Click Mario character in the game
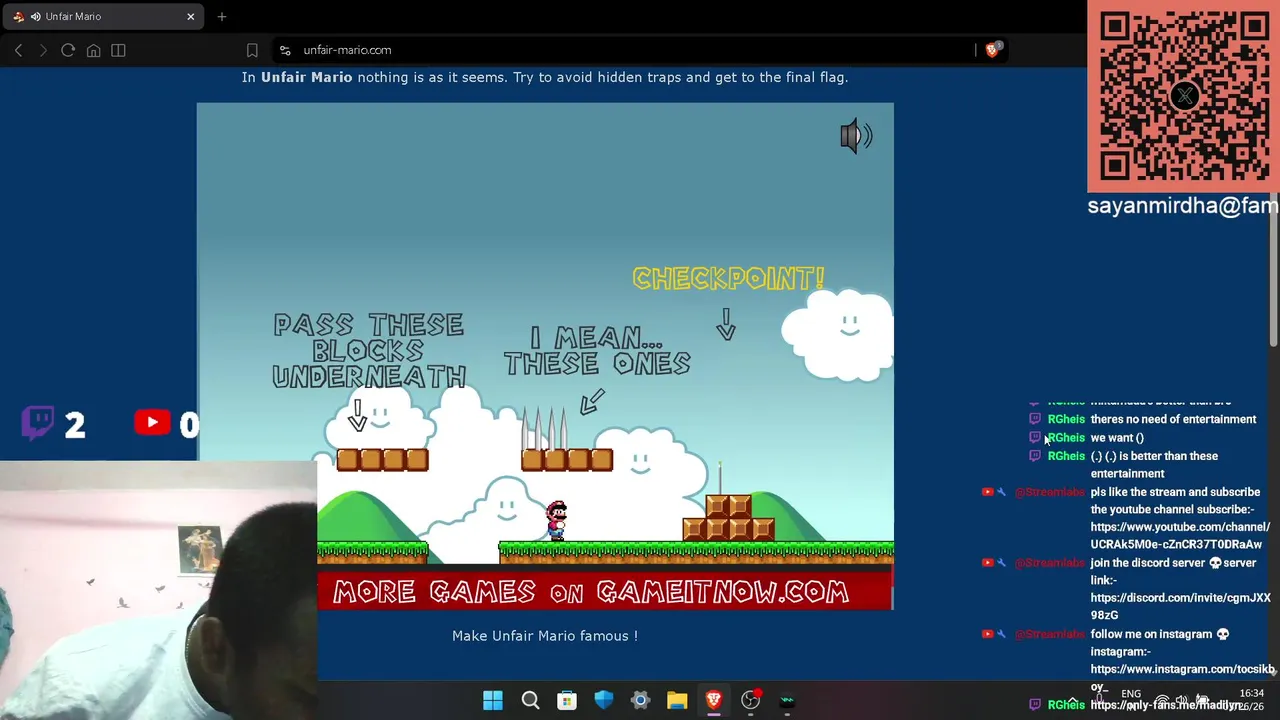1280x720 pixels. (556, 520)
